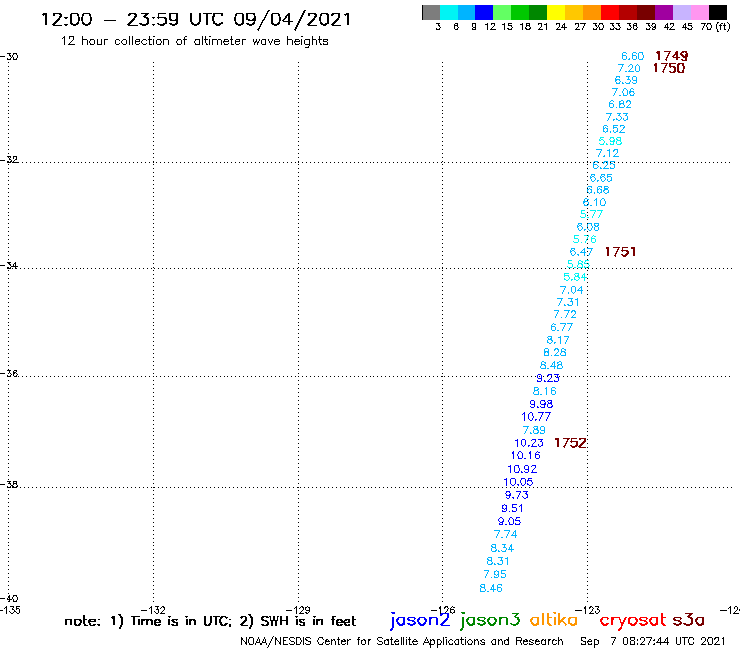Click the 7.33 wave height reading
The width and height of the screenshot is (740, 650).
[x=617, y=117]
